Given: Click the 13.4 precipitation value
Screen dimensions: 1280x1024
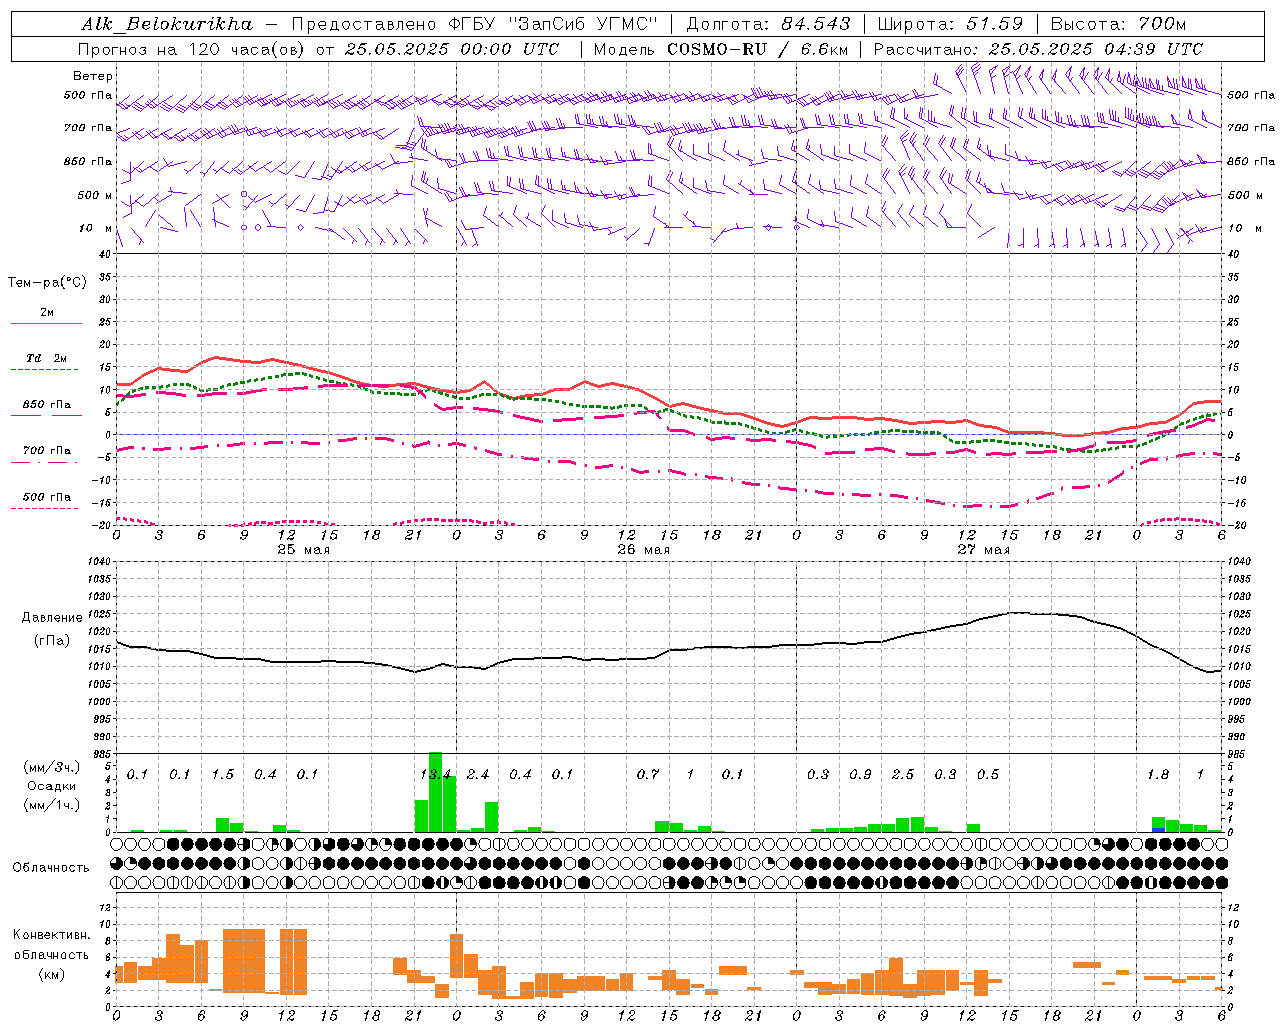Looking at the screenshot, I should tap(436, 775).
